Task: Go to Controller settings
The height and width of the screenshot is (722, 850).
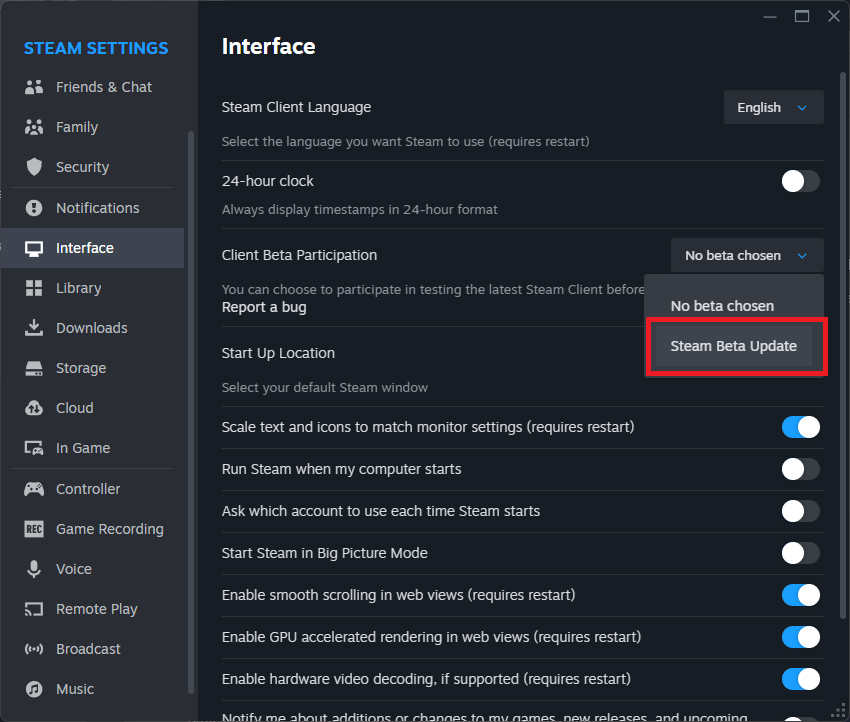Action: click(93, 489)
